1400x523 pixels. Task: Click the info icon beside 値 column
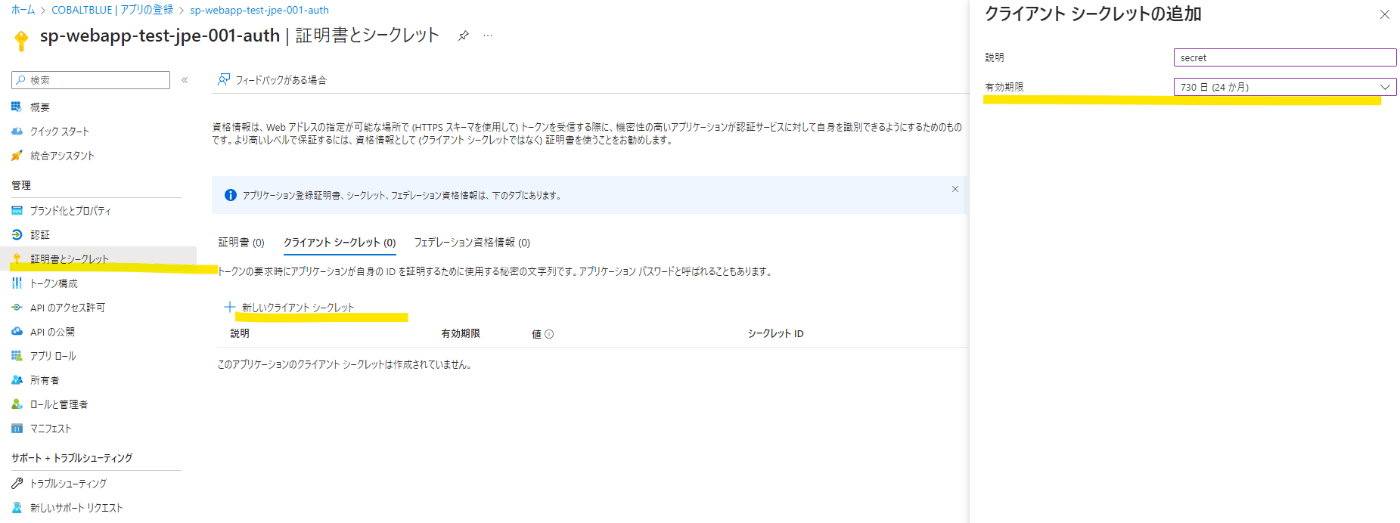(x=550, y=334)
